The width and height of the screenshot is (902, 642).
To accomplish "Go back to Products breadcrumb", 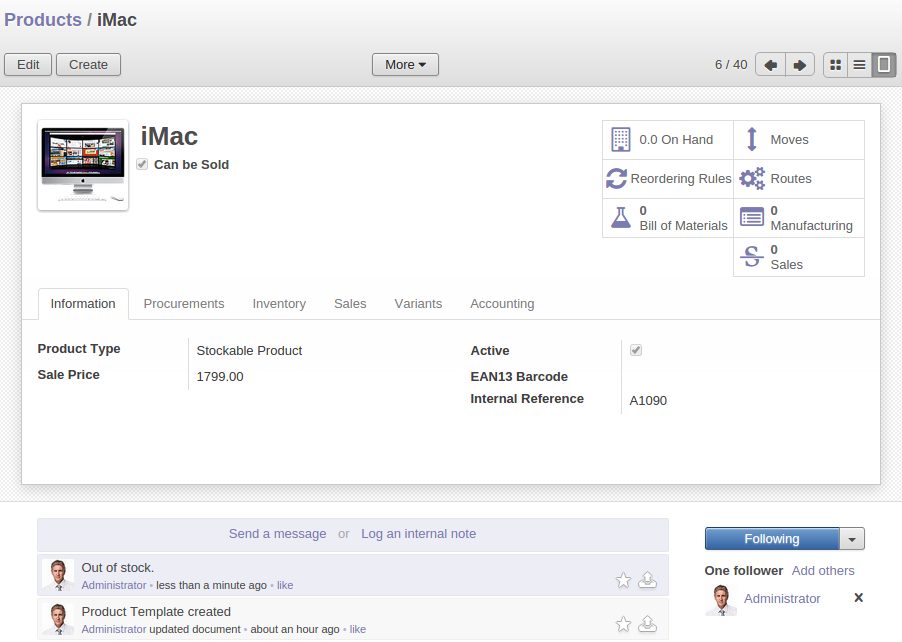I will (x=43, y=20).
